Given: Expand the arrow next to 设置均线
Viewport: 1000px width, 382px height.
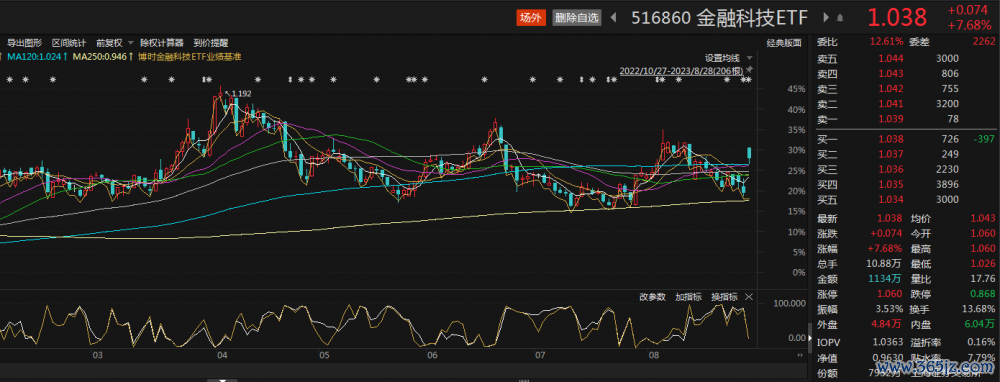Looking at the screenshot, I should [749, 57].
